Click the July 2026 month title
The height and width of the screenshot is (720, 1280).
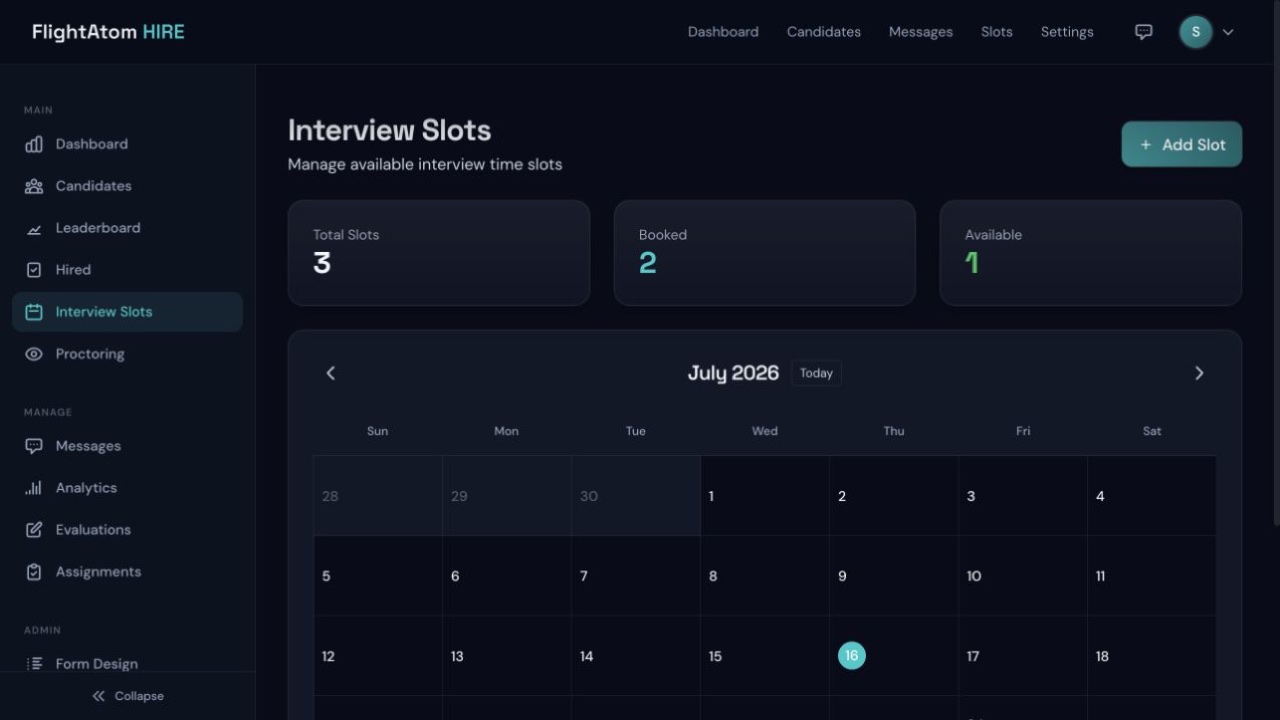coord(733,373)
